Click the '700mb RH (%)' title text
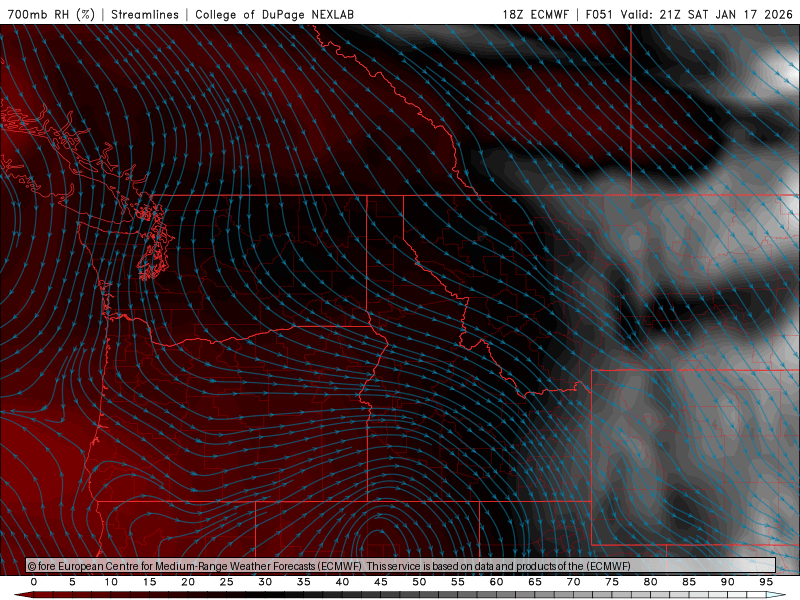This screenshot has height=600, width=800. click(x=52, y=14)
